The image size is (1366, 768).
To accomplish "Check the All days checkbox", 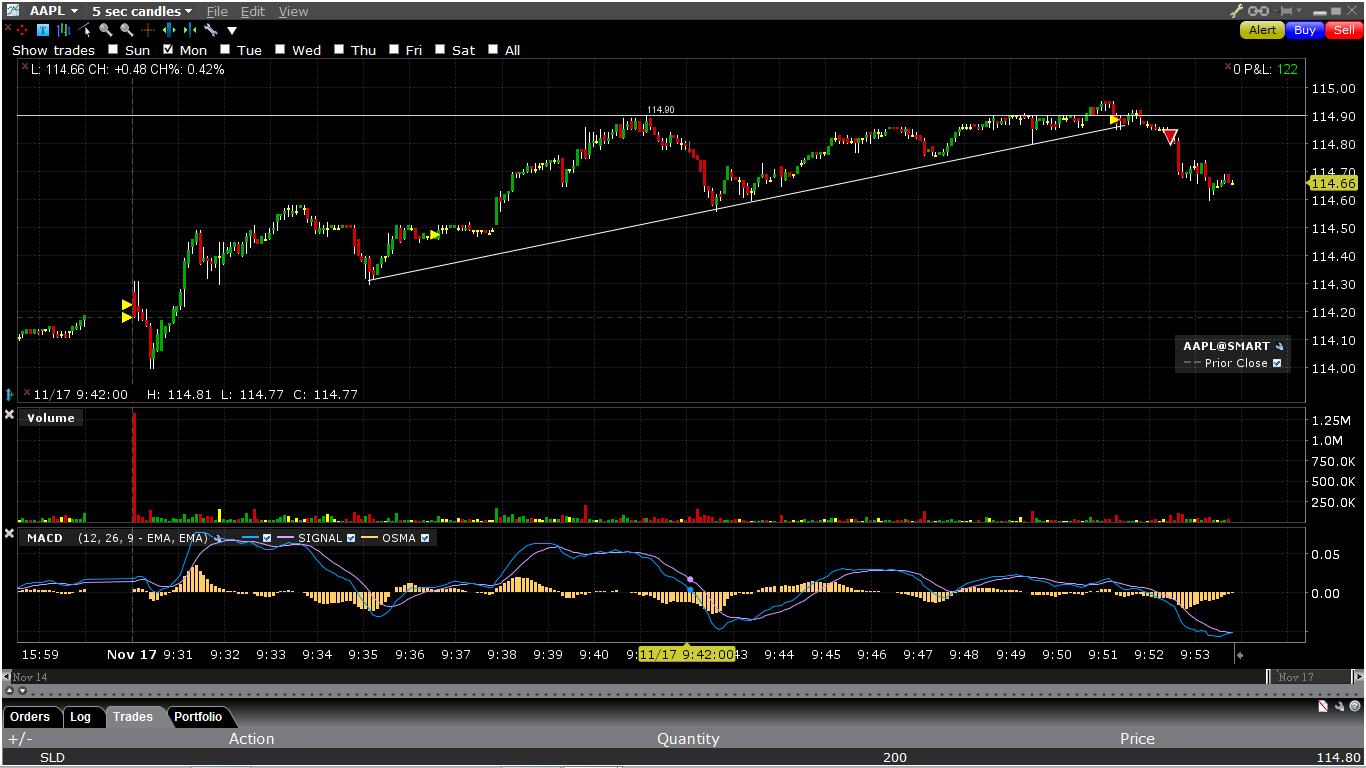I will pos(493,50).
